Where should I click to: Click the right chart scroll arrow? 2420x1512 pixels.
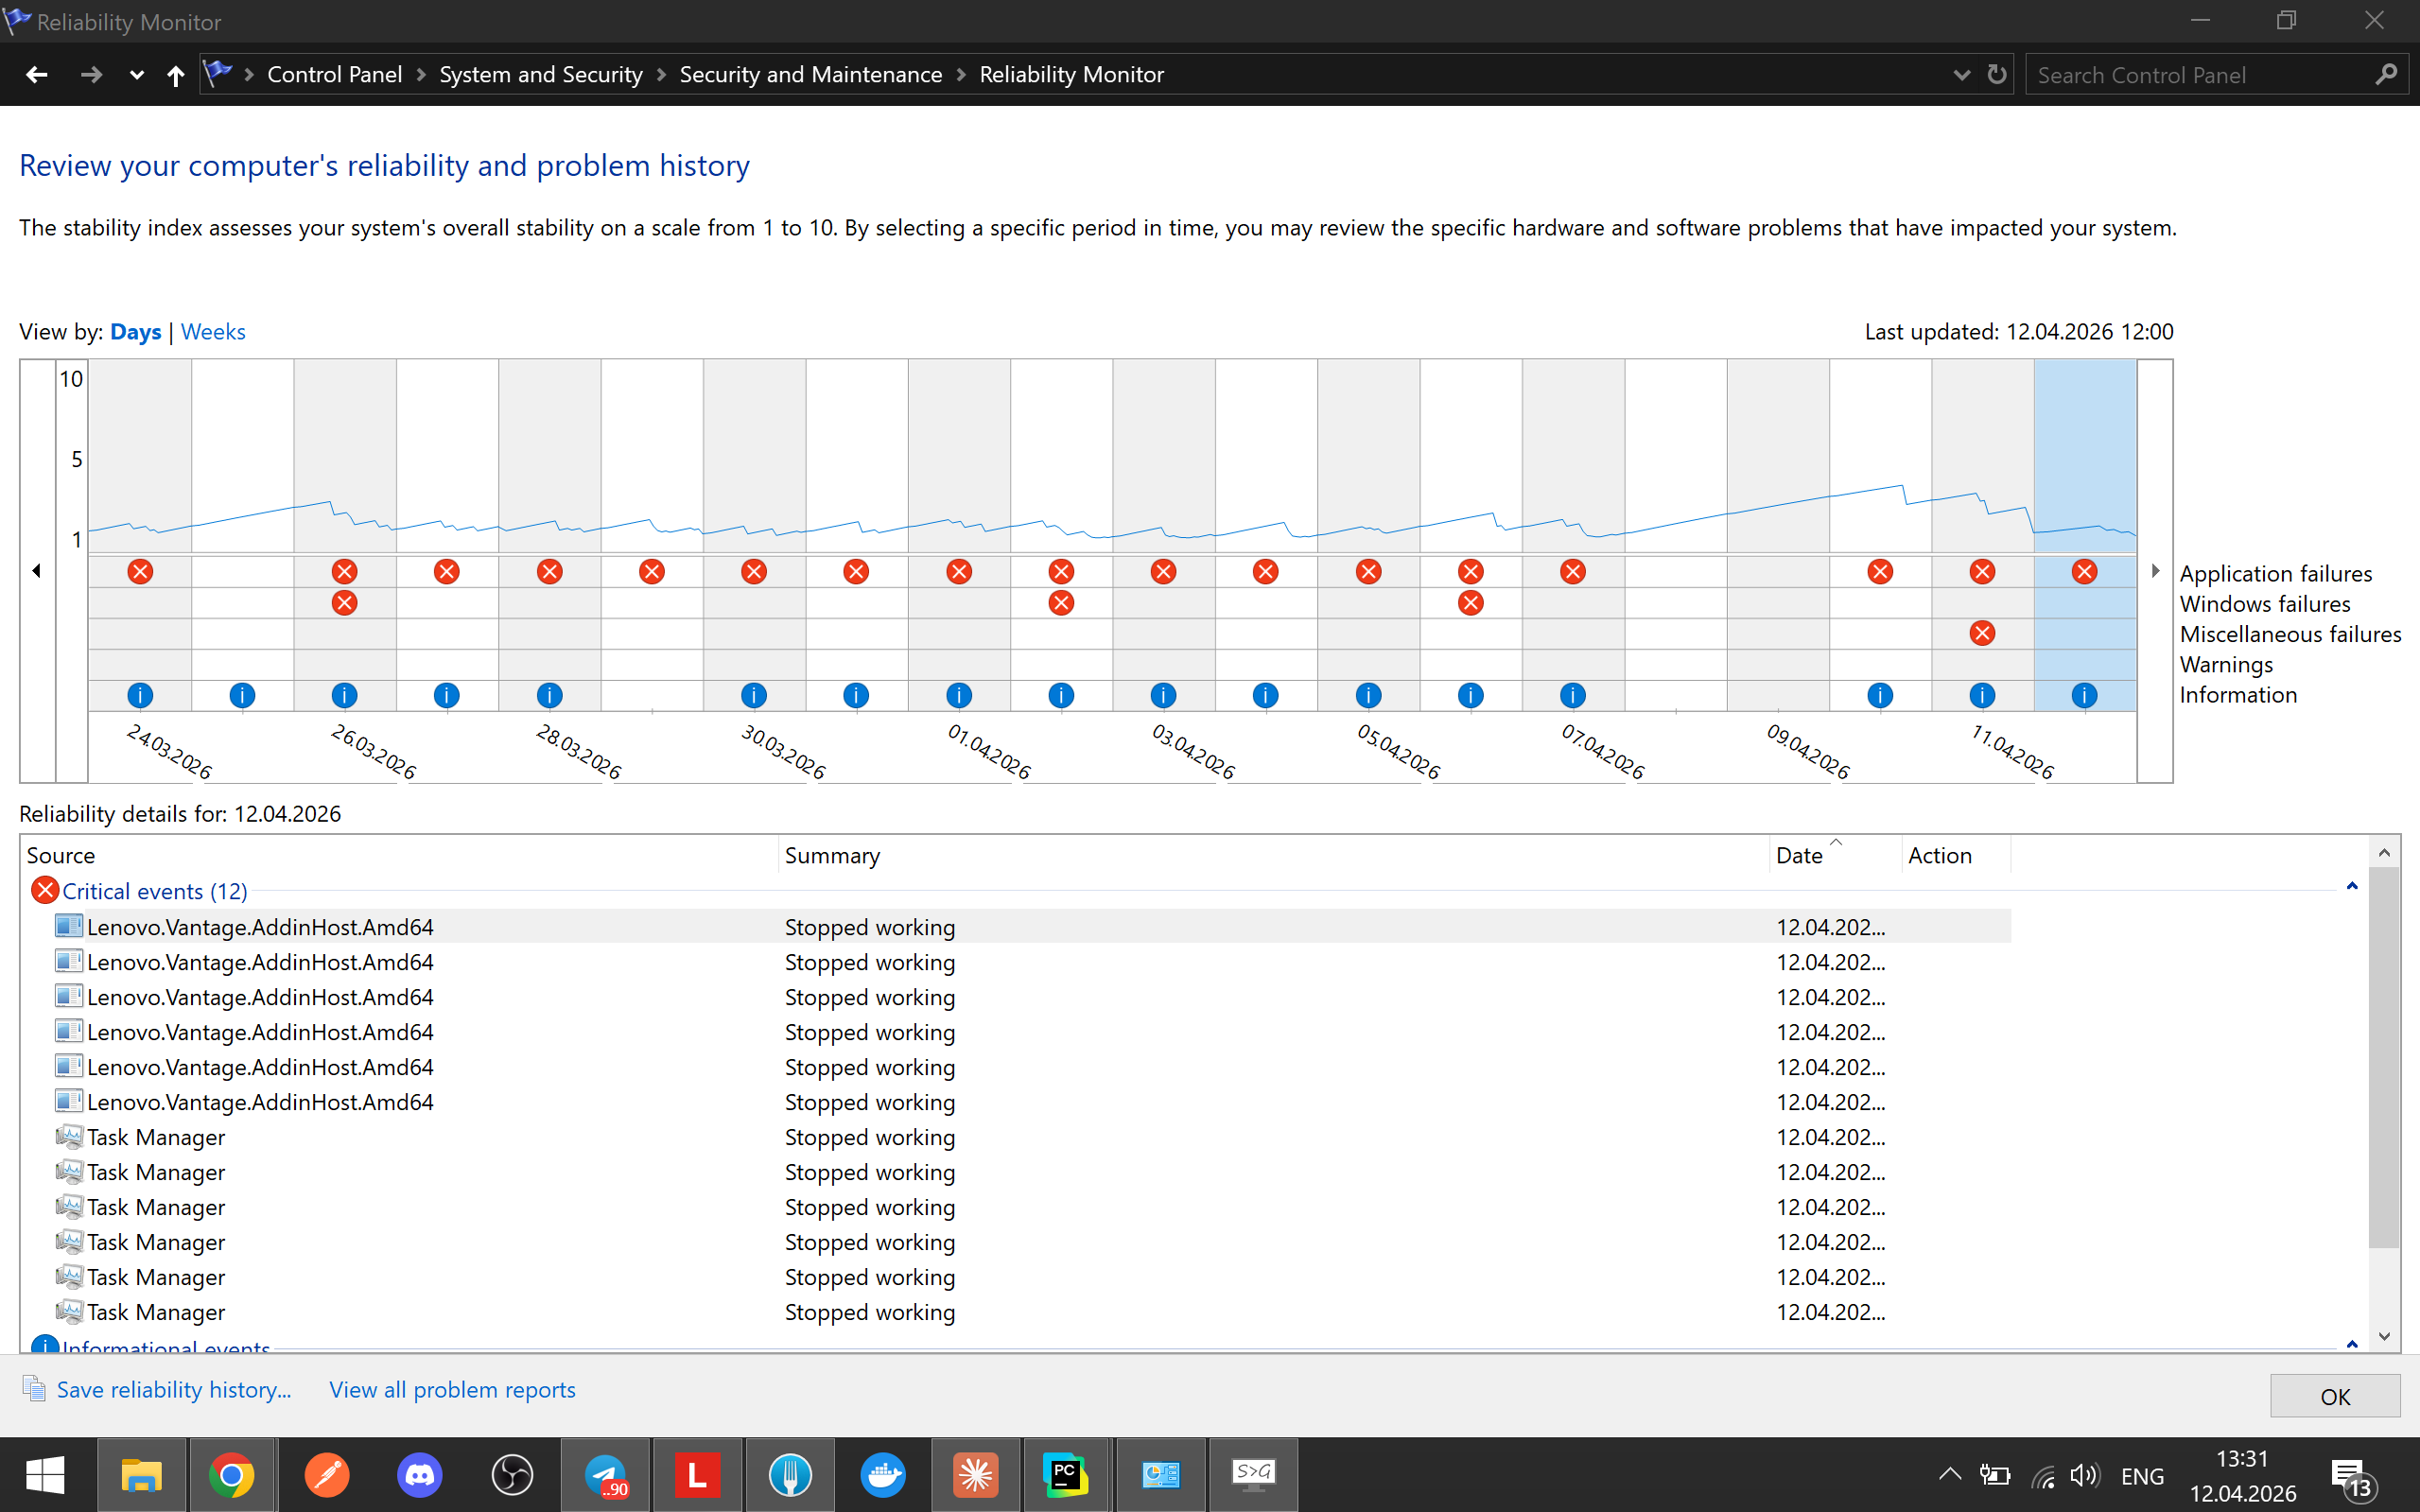click(2155, 571)
